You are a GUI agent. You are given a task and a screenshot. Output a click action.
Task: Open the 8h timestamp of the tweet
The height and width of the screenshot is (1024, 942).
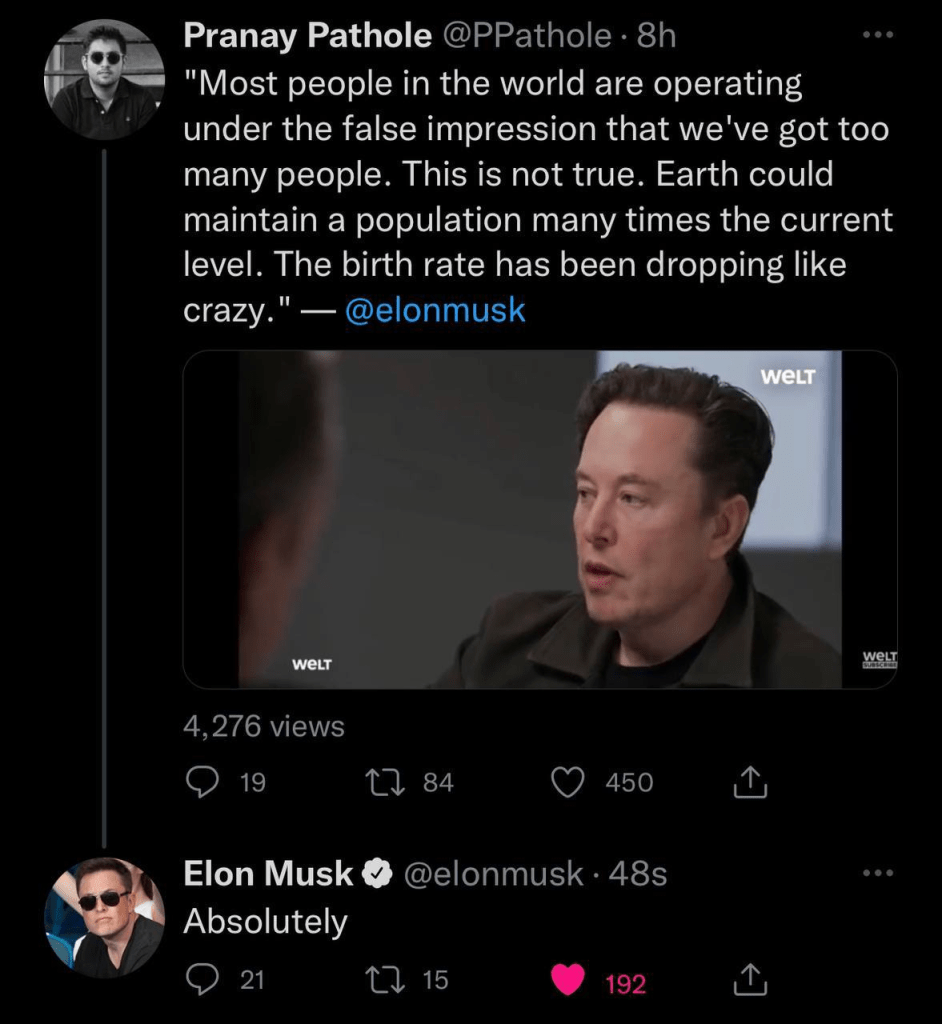[x=657, y=36]
